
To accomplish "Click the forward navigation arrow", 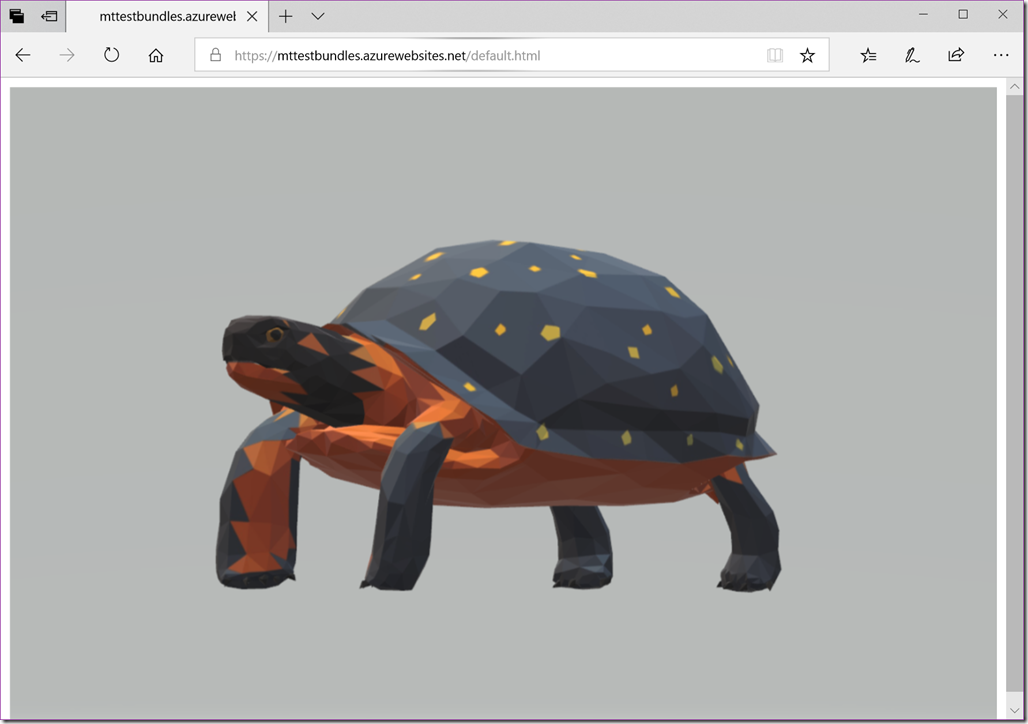I will 67,55.
